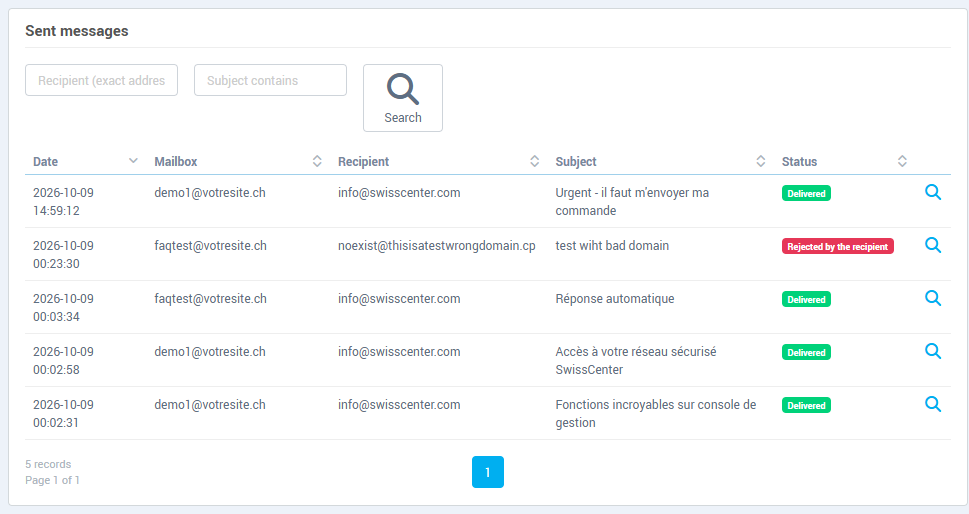The image size is (969, 514).
Task: View details of 'test wiht bad domain' message
Action: pos(933,245)
